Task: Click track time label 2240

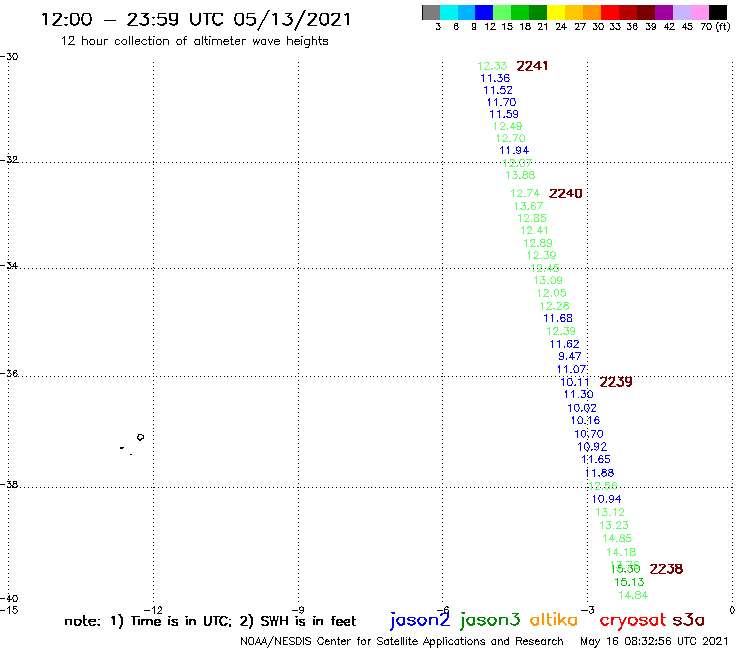Action: 565,194
